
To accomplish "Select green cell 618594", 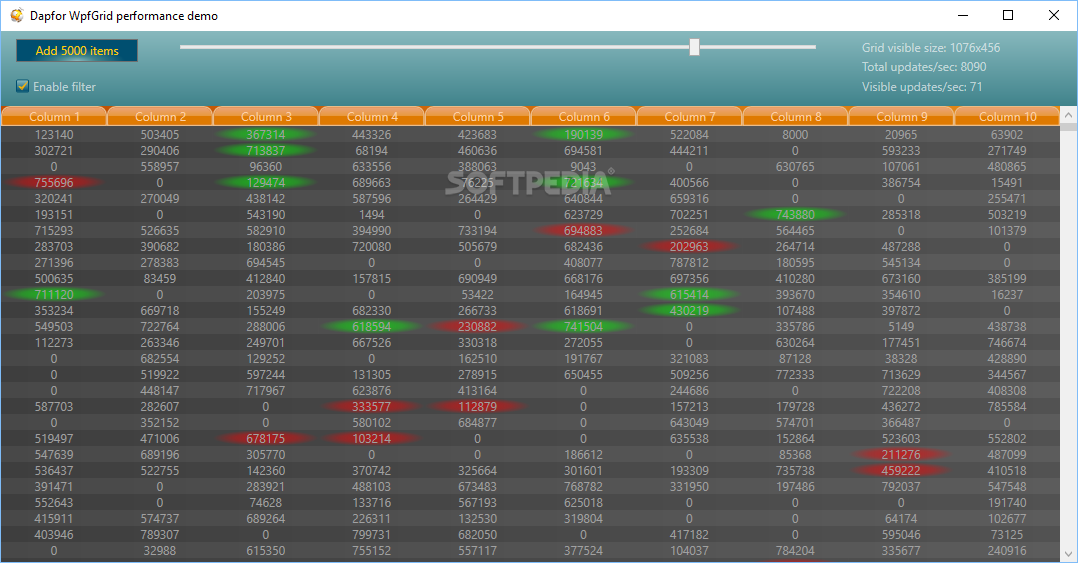I will 372,327.
